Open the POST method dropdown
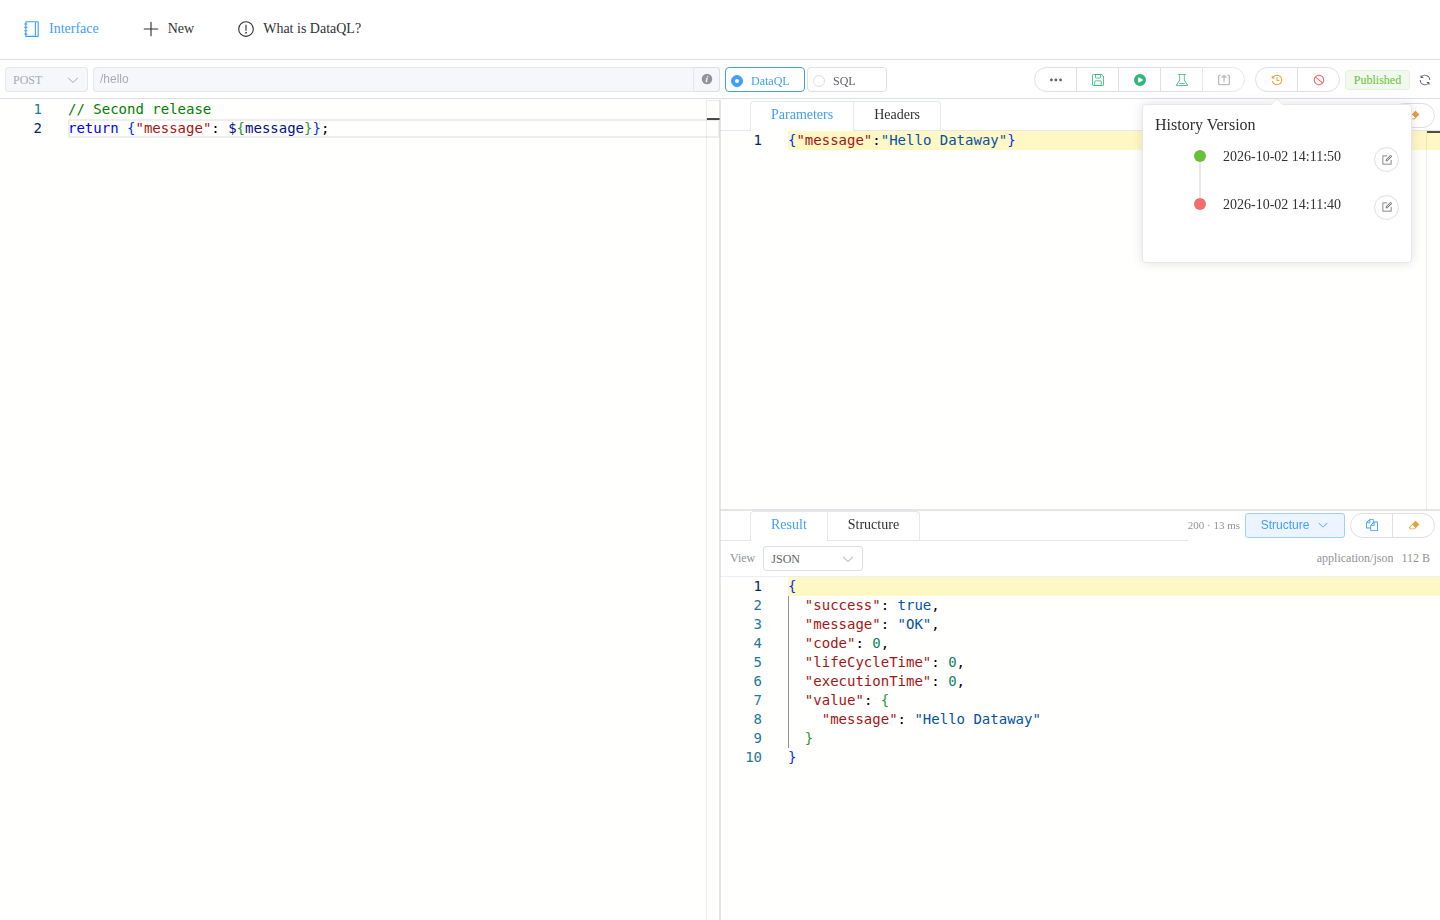This screenshot has height=920, width=1440. [46, 80]
